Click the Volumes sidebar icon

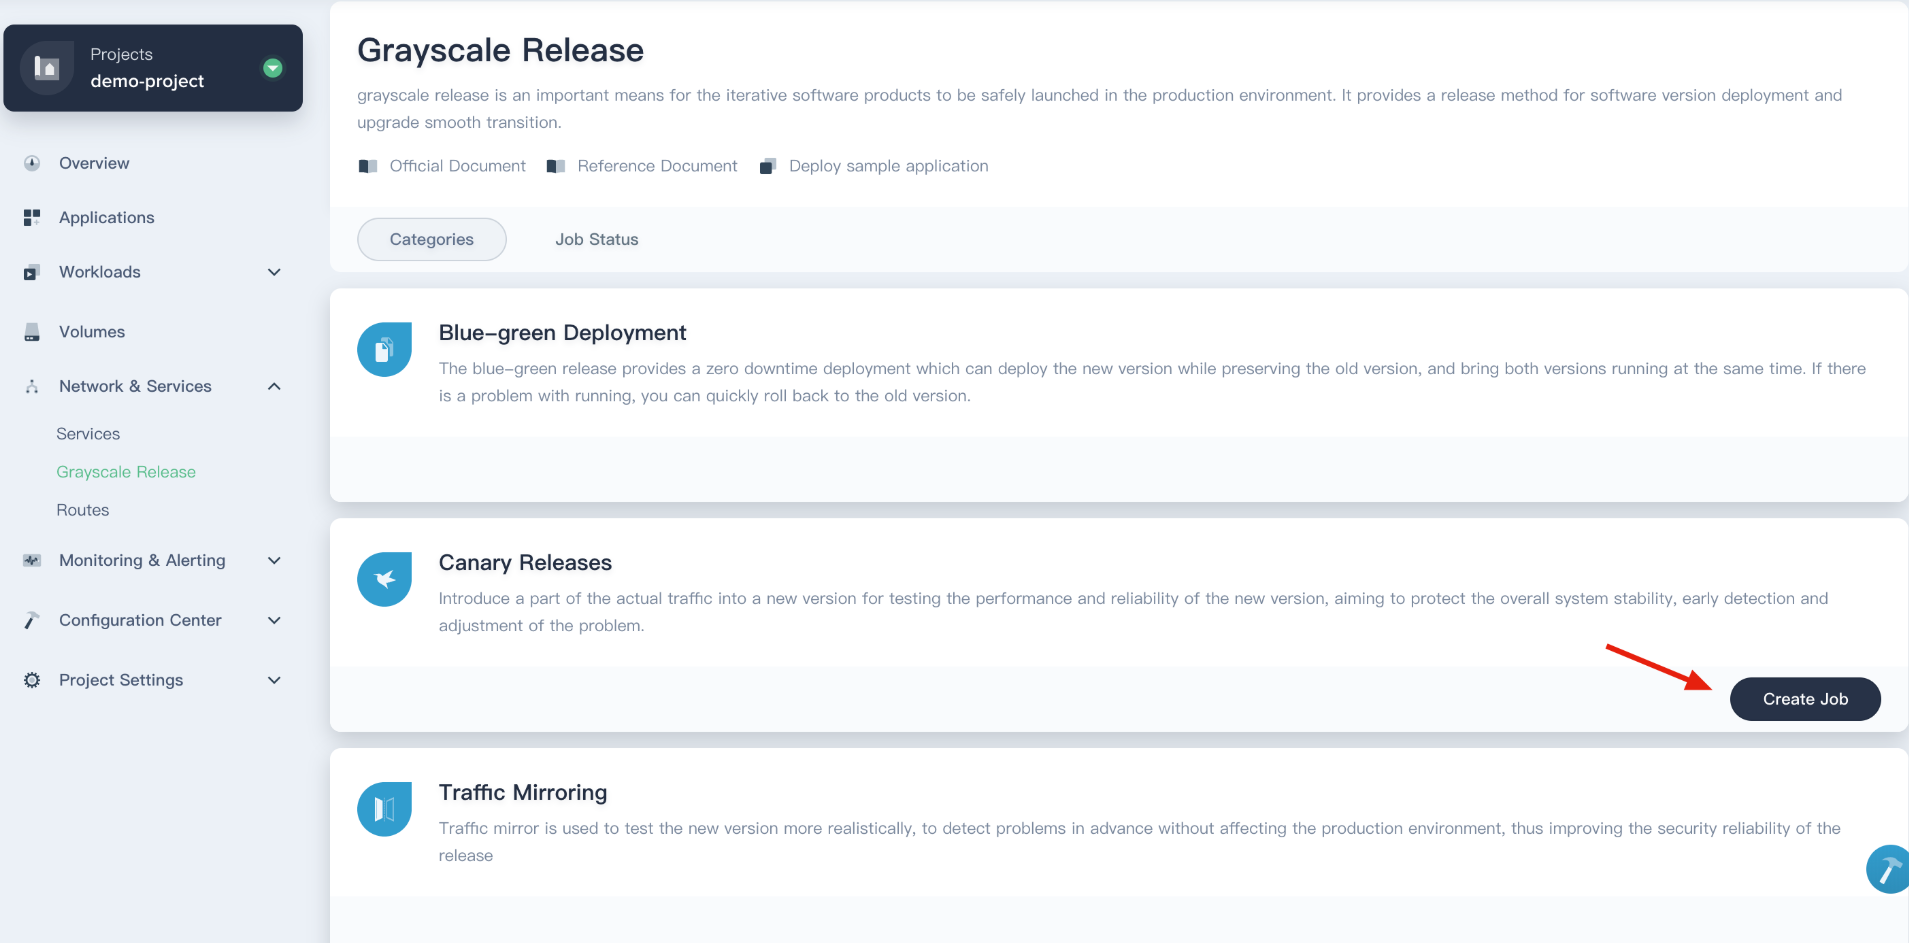coord(32,332)
